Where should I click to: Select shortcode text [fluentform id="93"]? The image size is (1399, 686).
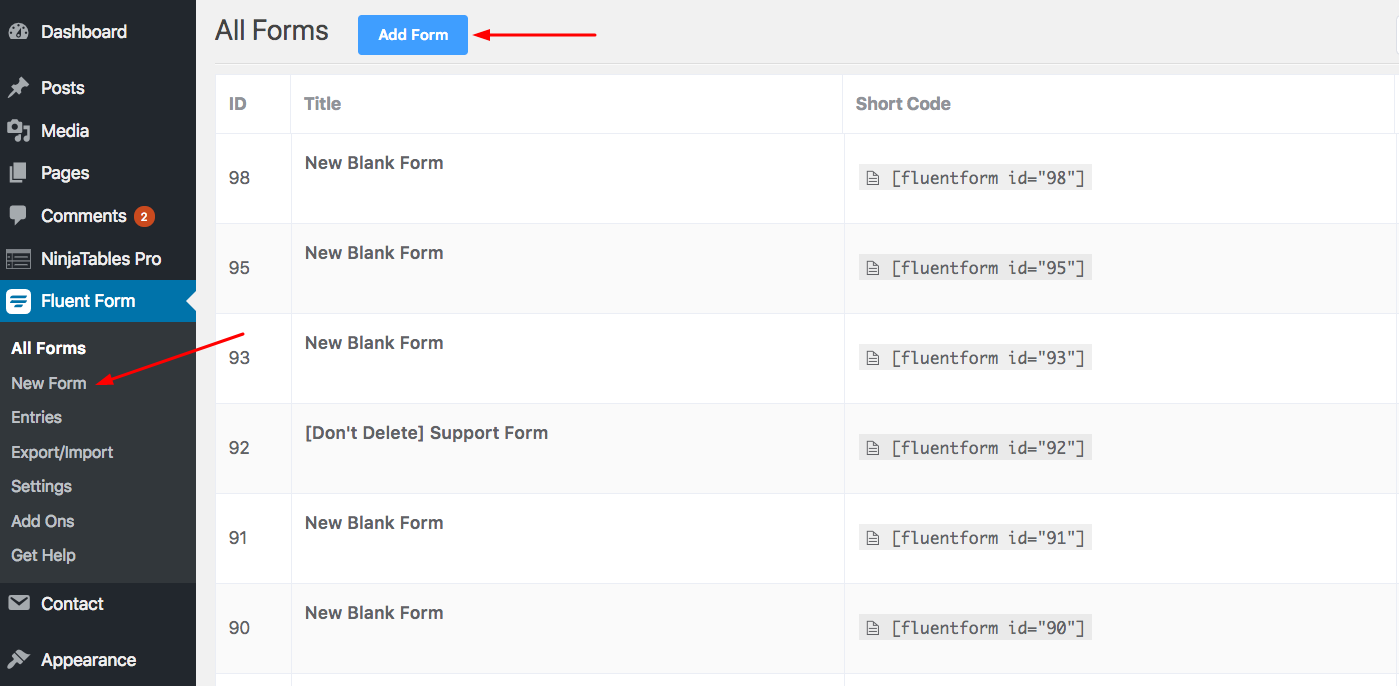pos(988,358)
